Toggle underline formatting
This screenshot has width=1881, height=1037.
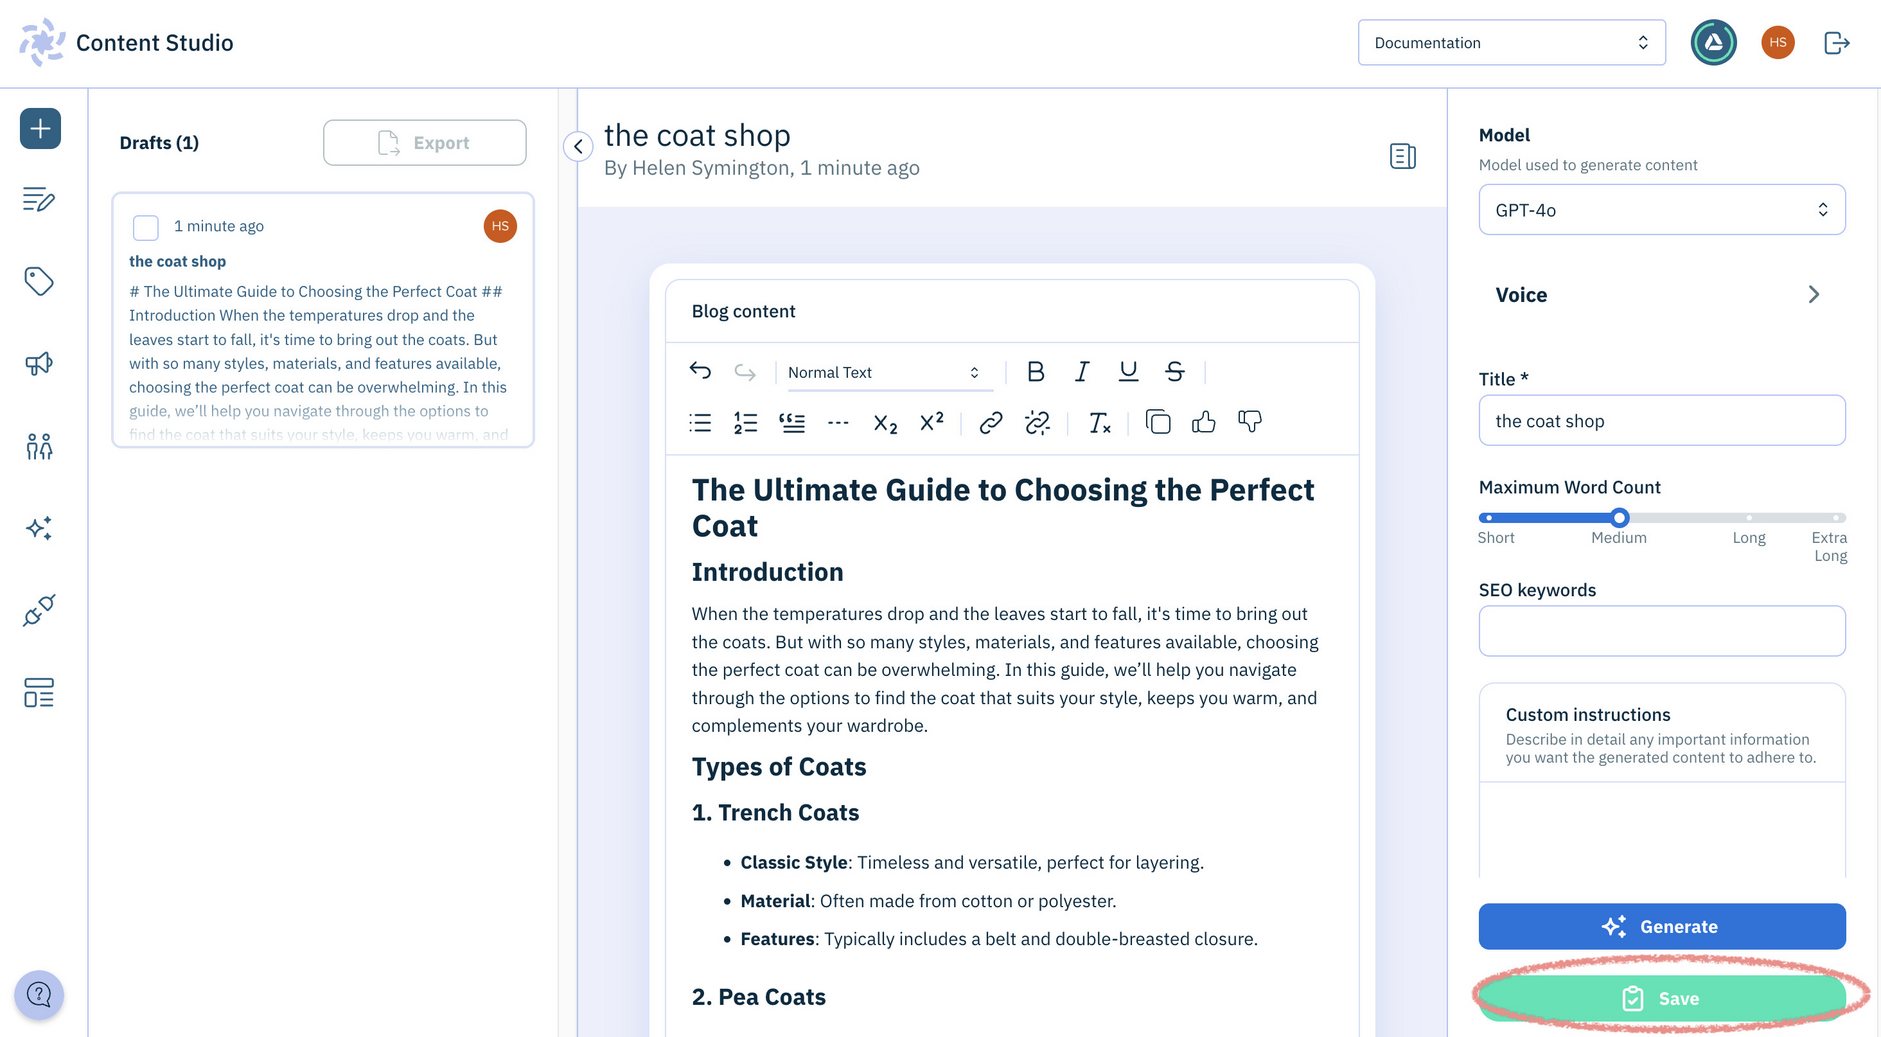coord(1128,372)
